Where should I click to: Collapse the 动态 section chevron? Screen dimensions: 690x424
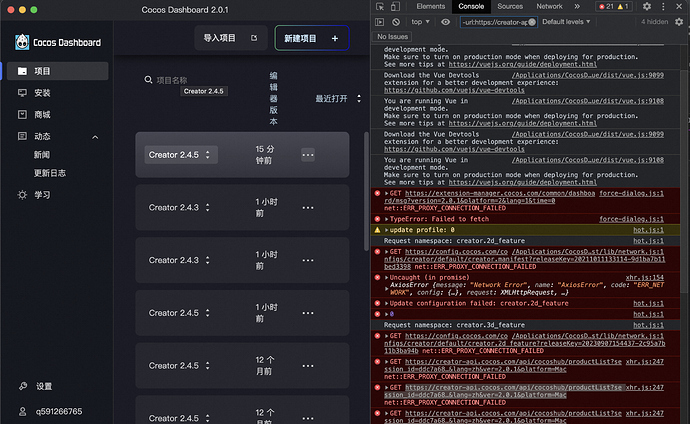coord(95,137)
